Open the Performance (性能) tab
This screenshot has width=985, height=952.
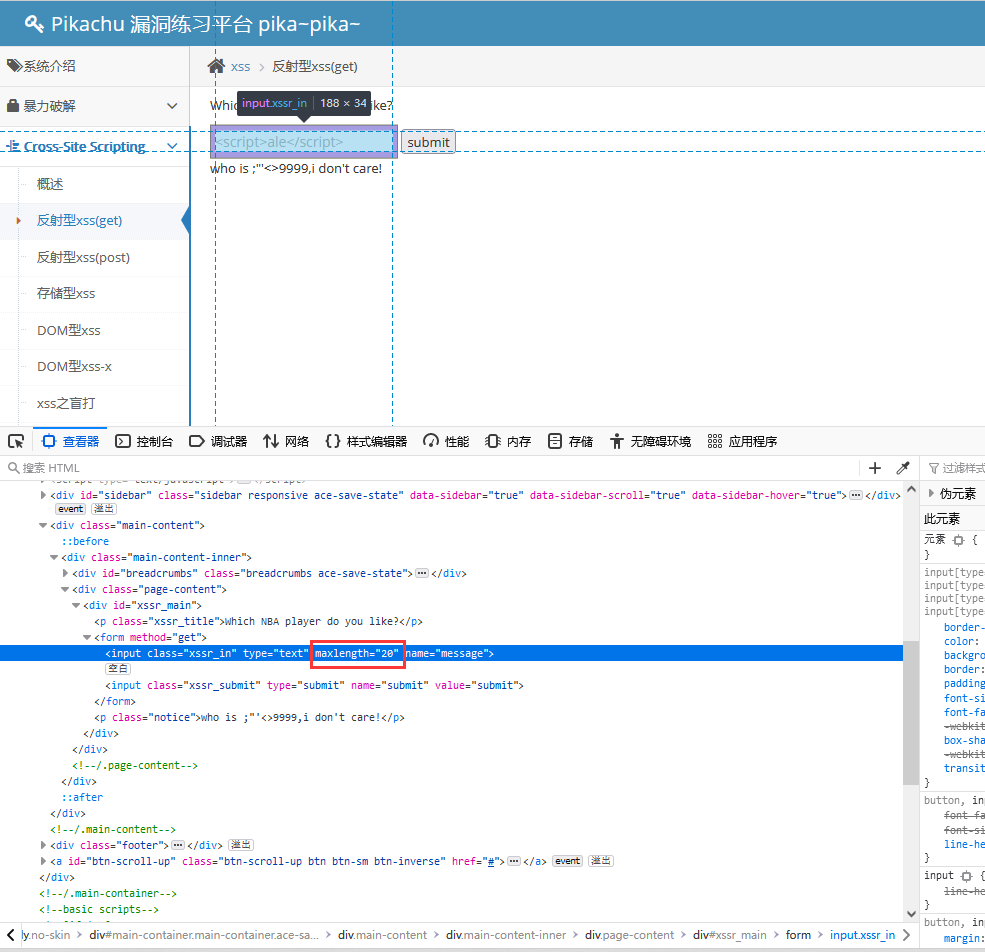tap(447, 442)
